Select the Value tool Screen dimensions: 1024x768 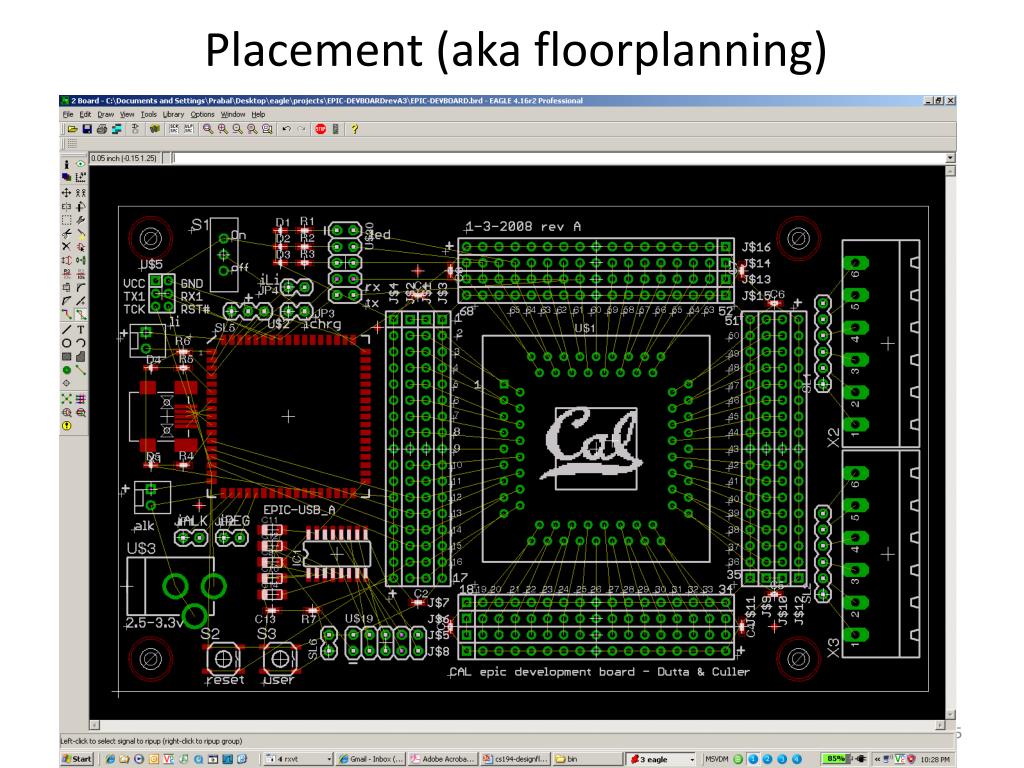pyautogui.click(x=80, y=275)
